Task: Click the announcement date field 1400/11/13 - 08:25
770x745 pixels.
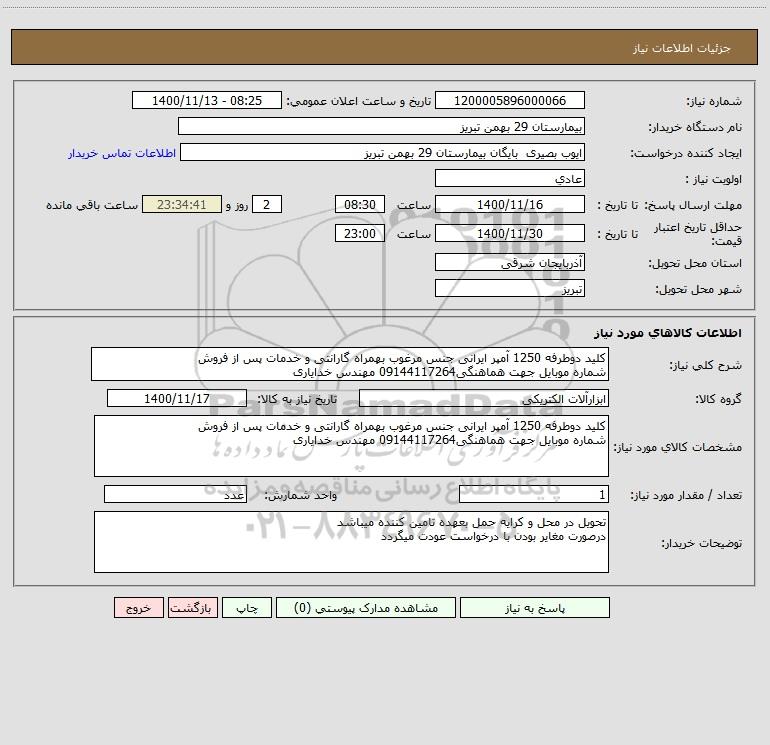Action: [x=207, y=100]
